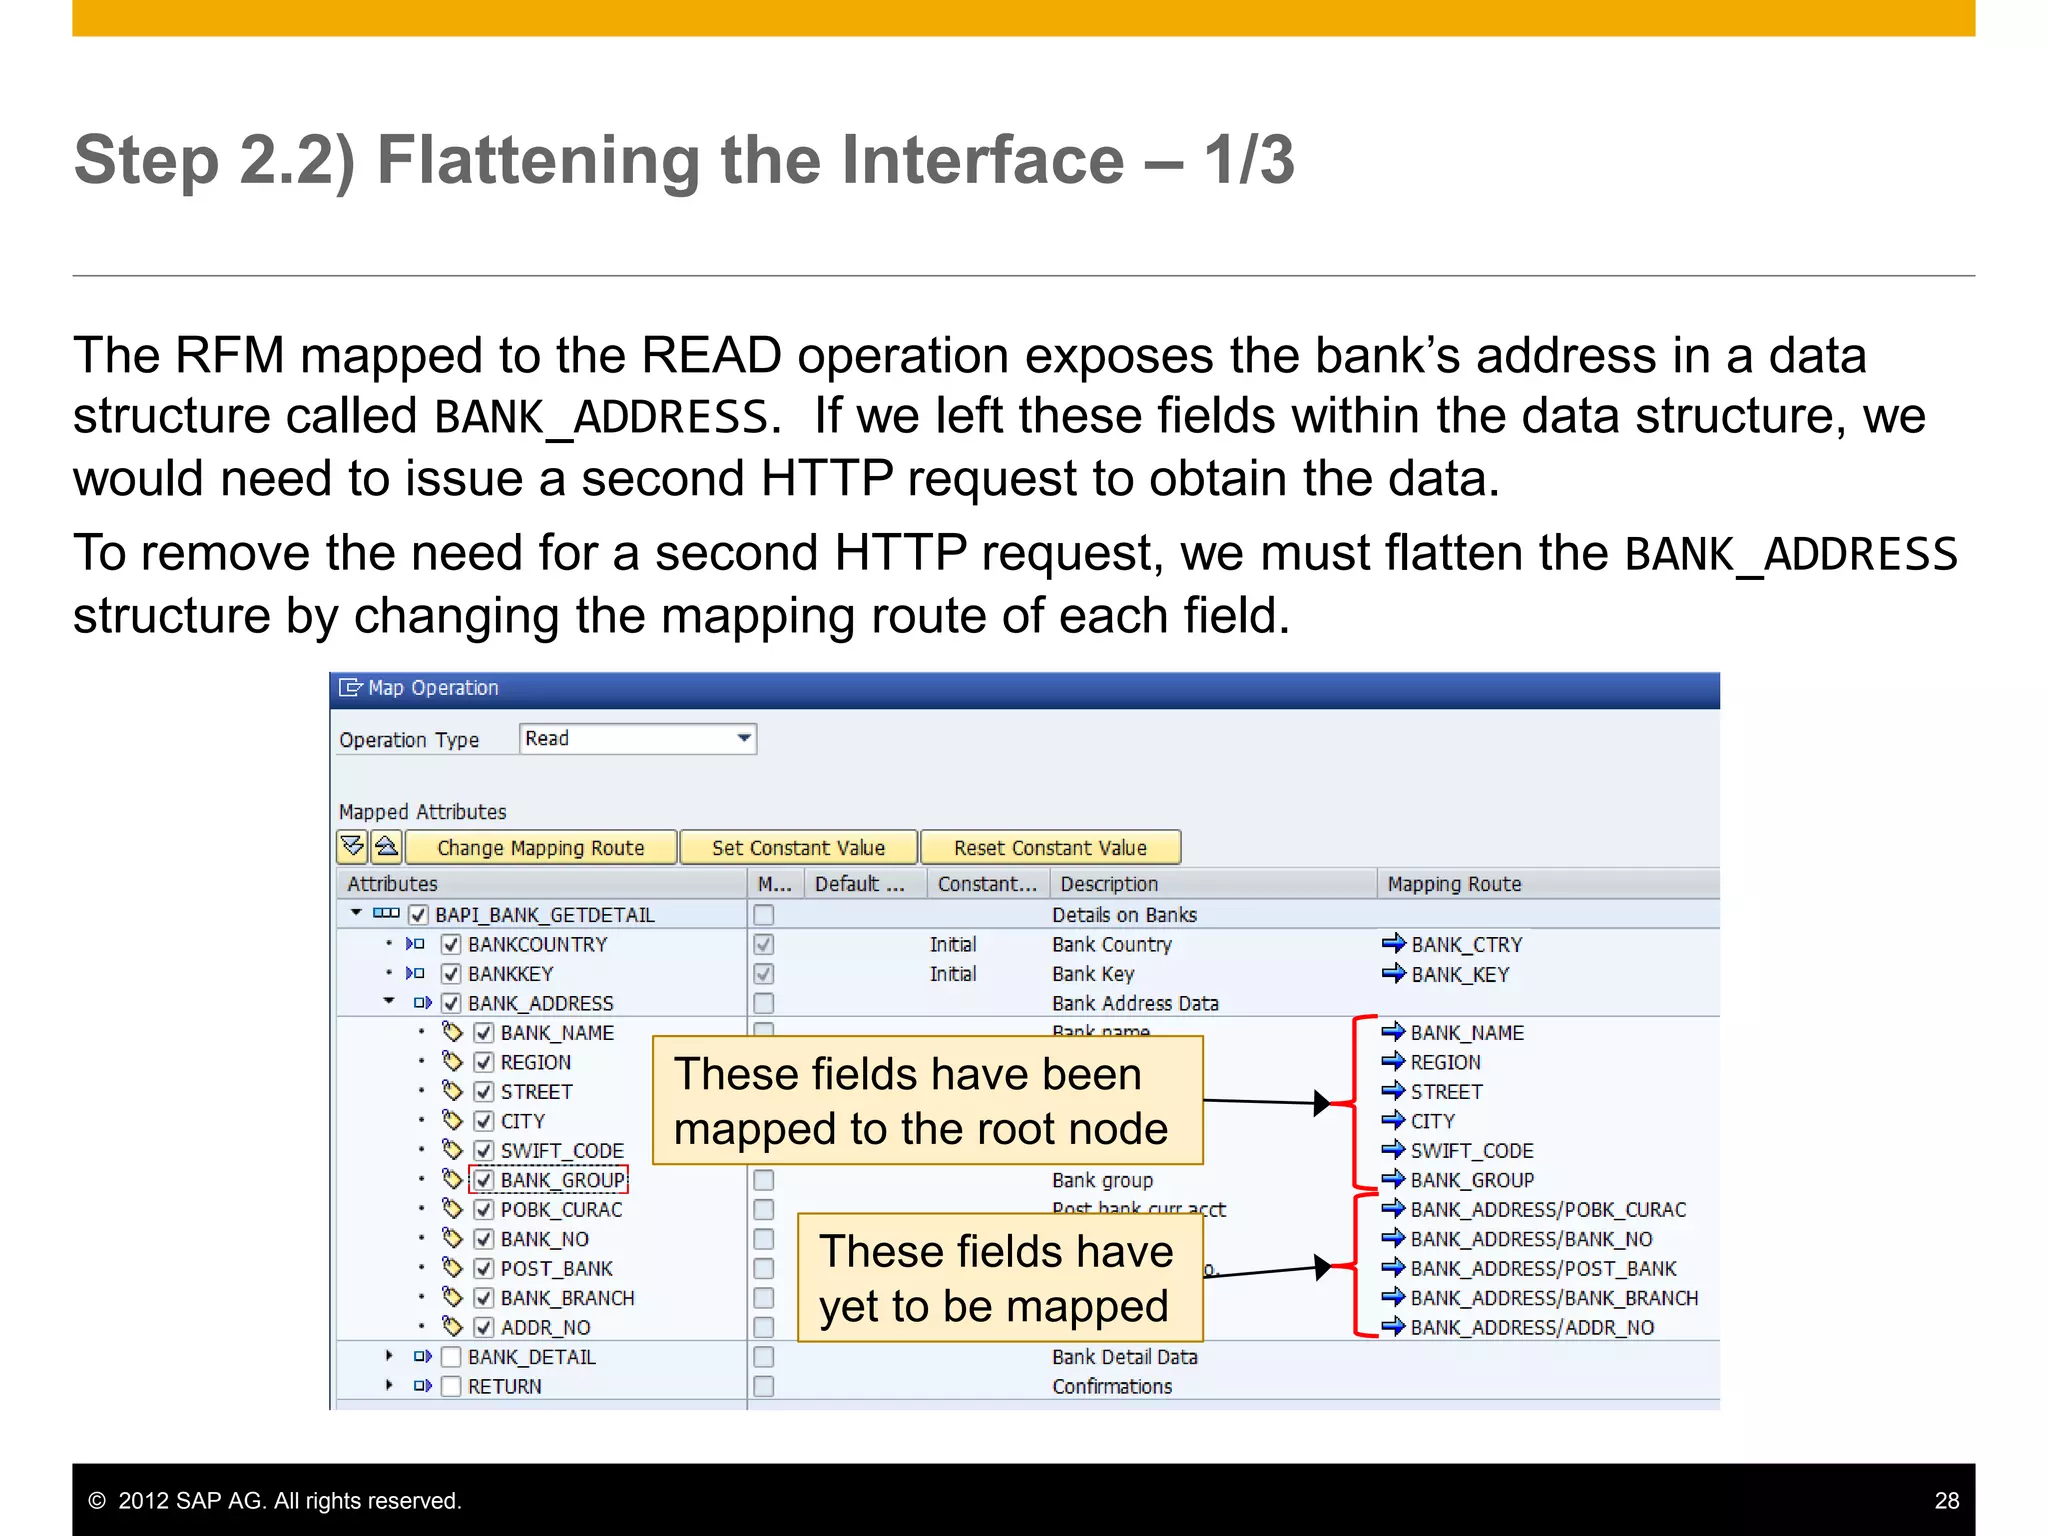
Task: Click the tag icon next to REGION
Action: click(453, 1061)
